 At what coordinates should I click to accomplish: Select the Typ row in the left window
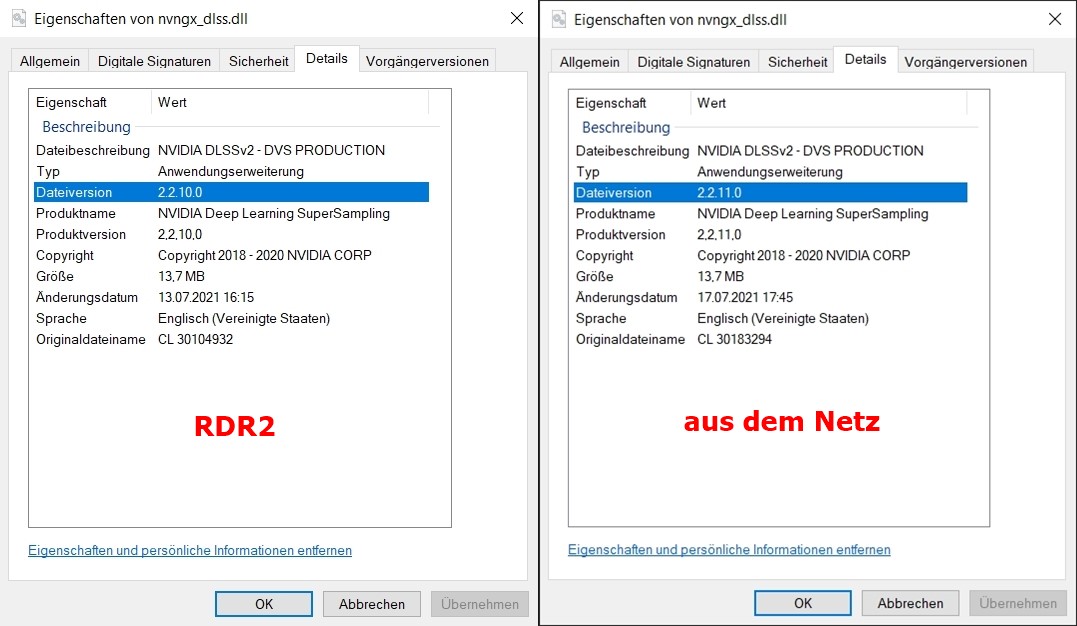point(231,171)
